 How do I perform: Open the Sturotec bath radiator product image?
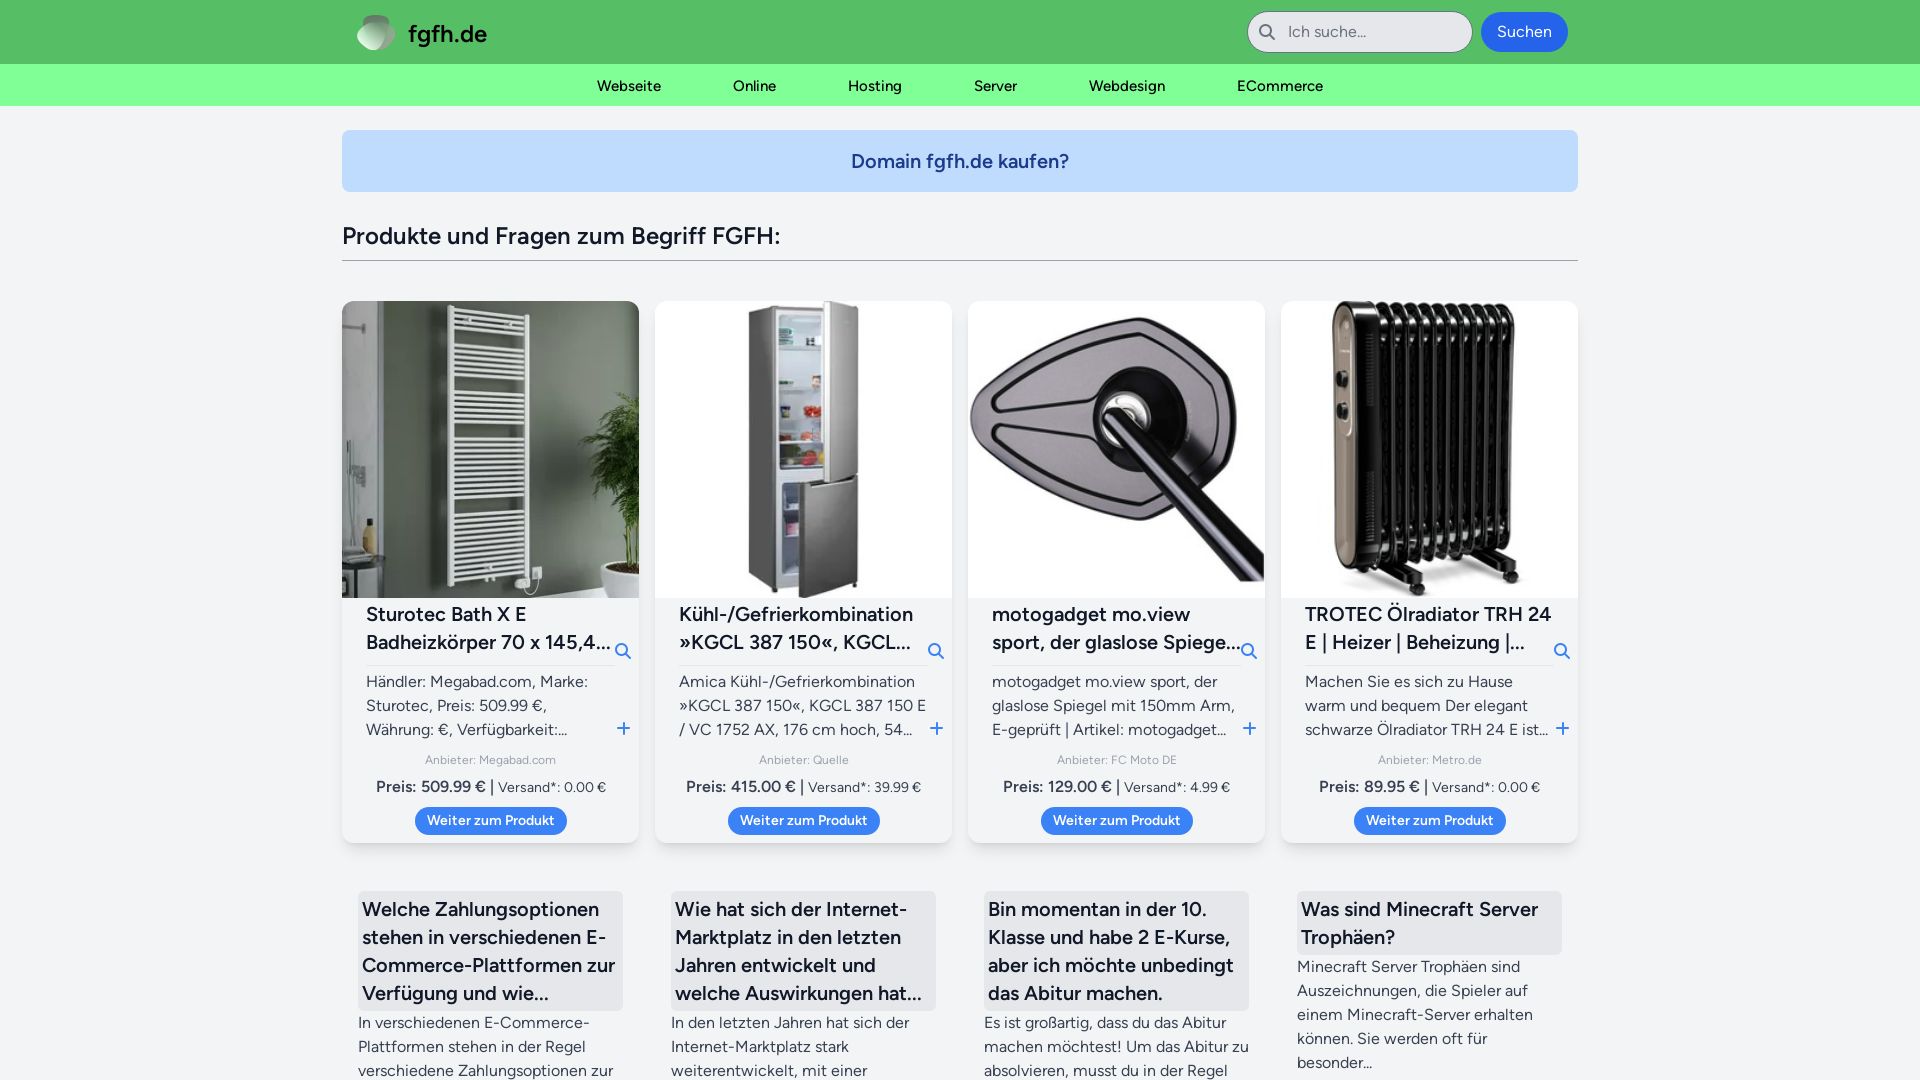[490, 449]
